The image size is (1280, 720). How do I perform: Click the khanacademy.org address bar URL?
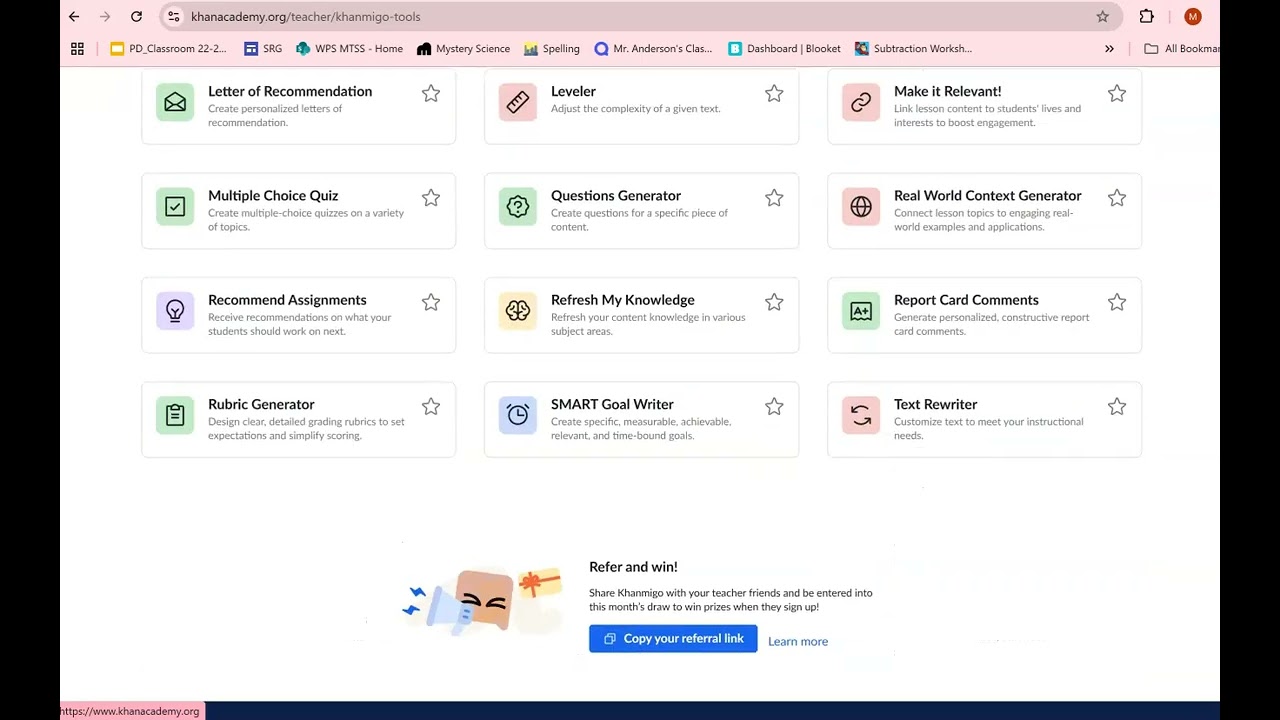305,17
